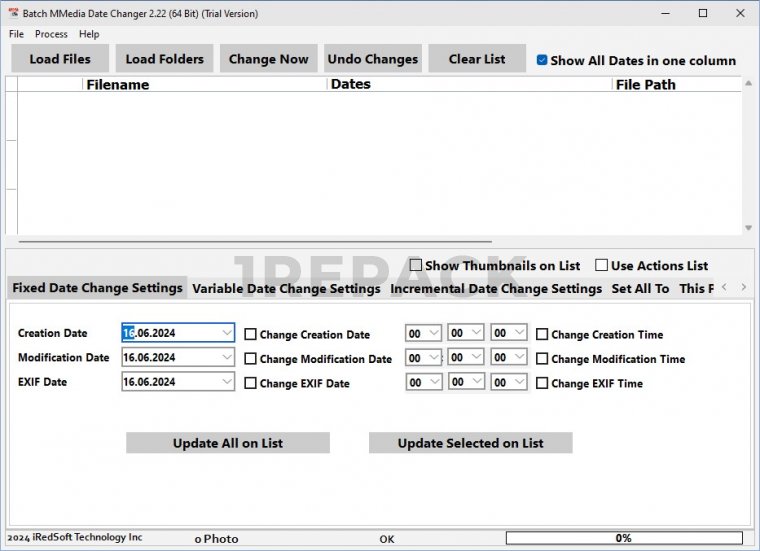The width and height of the screenshot is (760, 551).
Task: Open the Creation Time hours dropdown
Action: [x=434, y=332]
